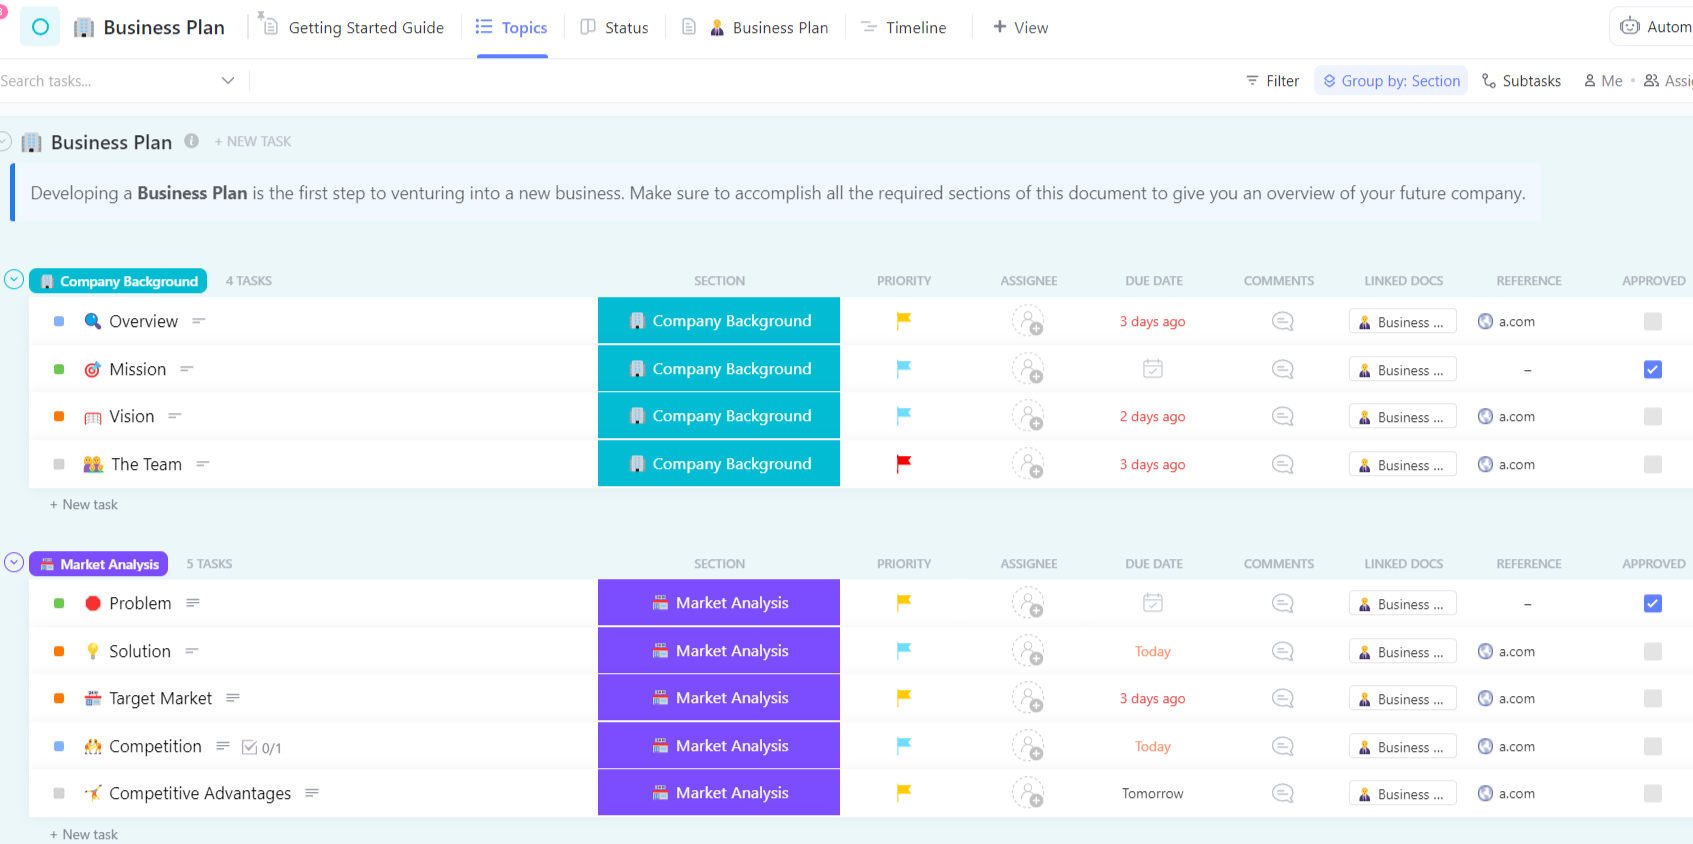The height and width of the screenshot is (844, 1693).
Task: Assign someone to the Mission task
Action: (x=1028, y=369)
